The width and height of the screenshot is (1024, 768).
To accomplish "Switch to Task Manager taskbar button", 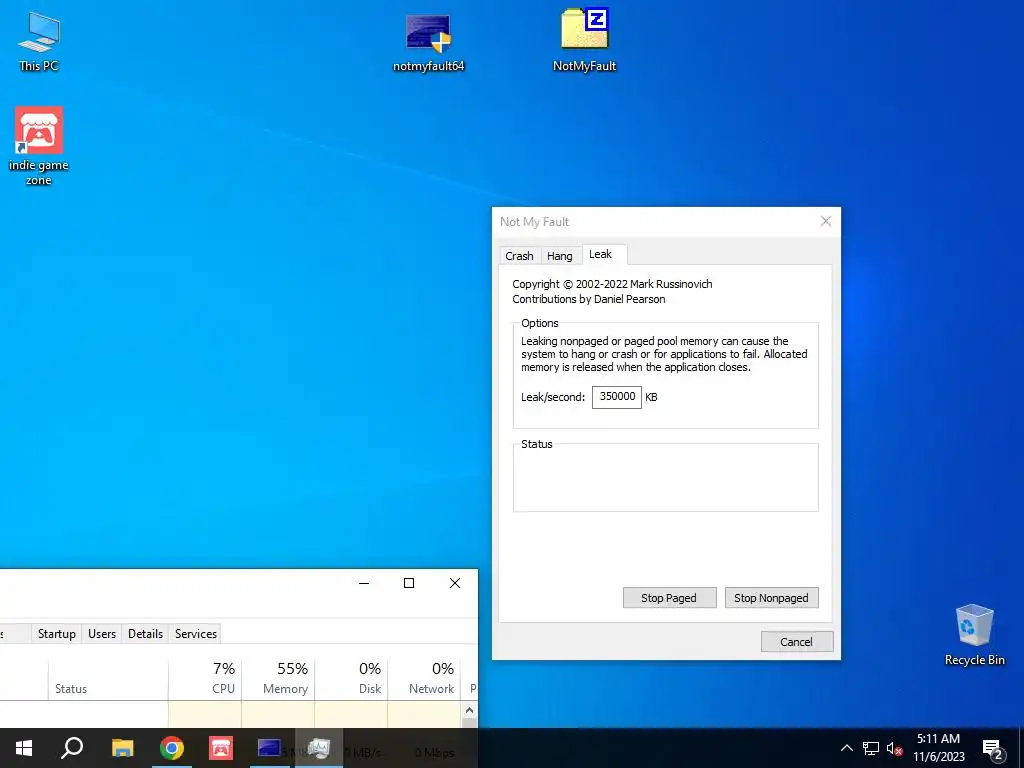I will [319, 748].
